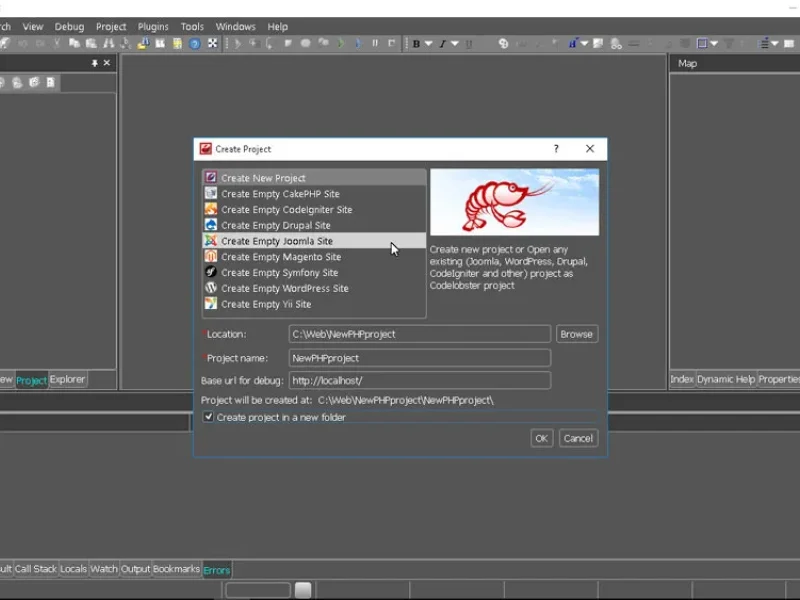Open the font color dropdown arrow
The height and width of the screenshot is (600, 800).
584,43
